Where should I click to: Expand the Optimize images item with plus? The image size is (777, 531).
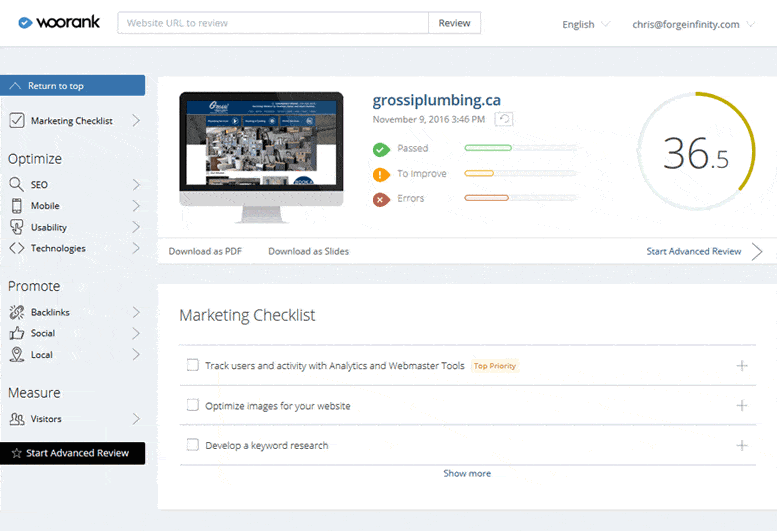point(742,405)
